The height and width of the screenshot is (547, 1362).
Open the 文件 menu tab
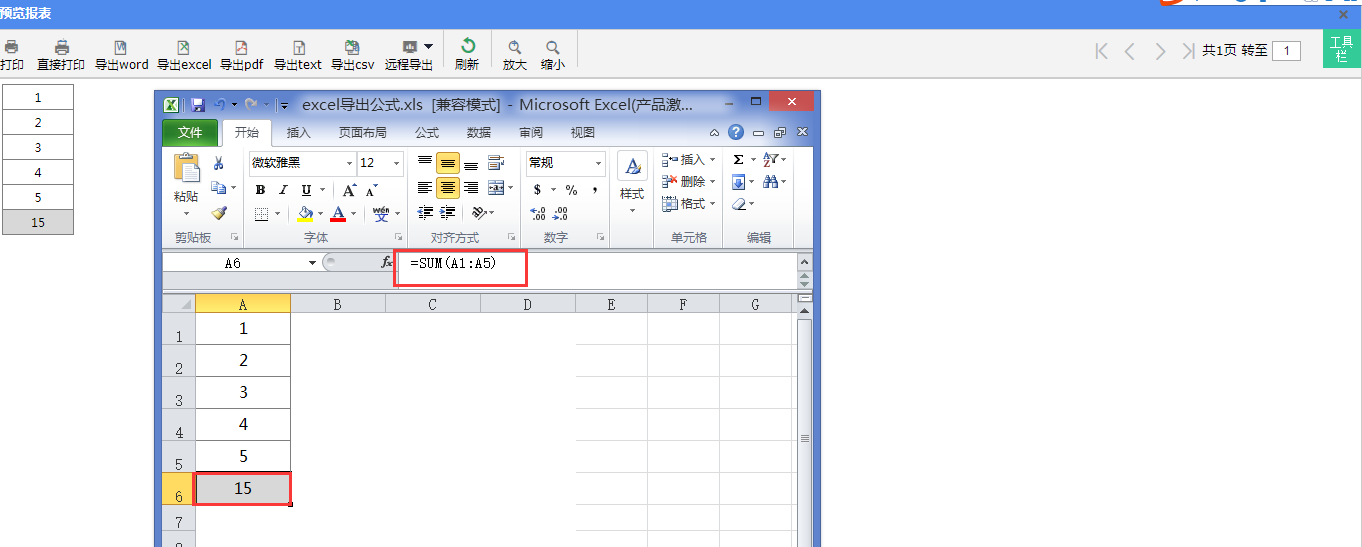pyautogui.click(x=190, y=133)
